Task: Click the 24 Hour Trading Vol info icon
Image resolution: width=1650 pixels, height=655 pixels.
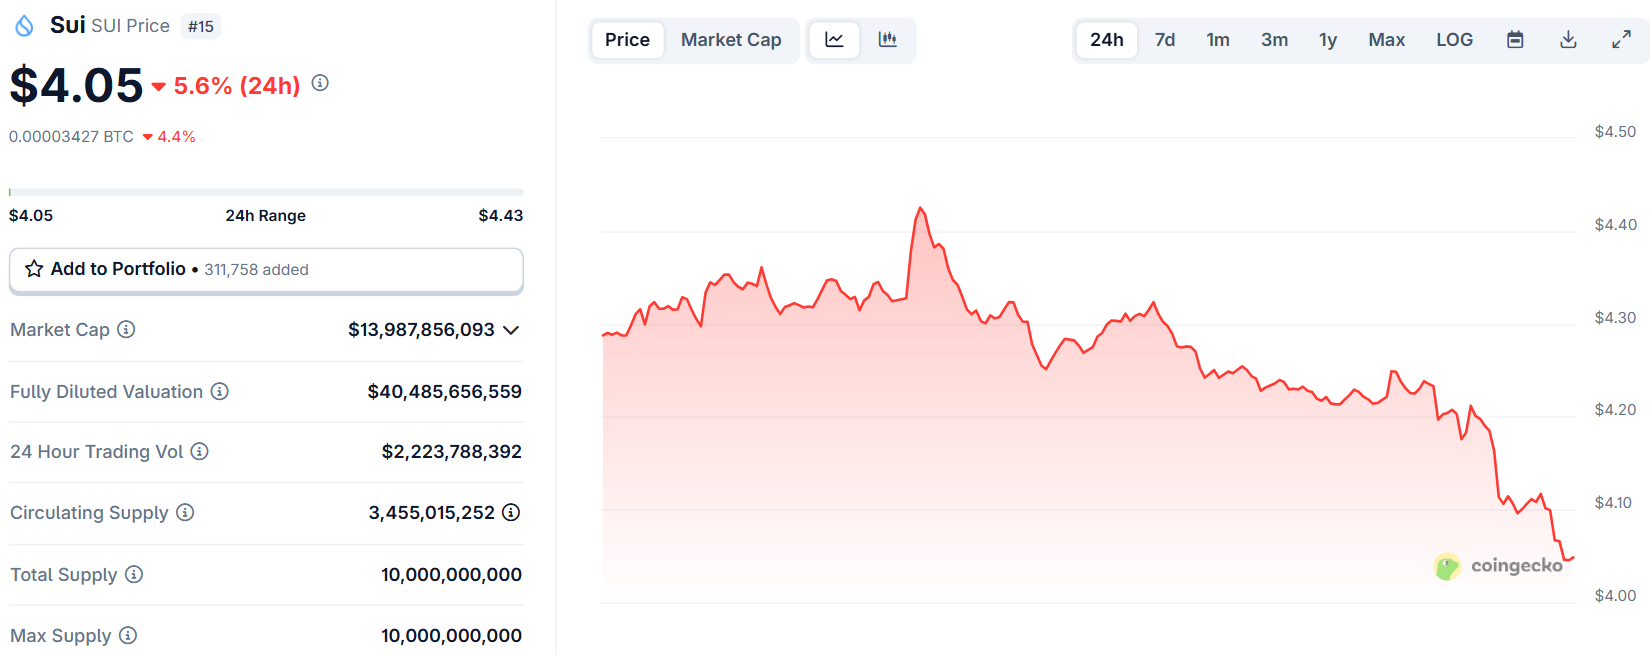Action: point(200,451)
